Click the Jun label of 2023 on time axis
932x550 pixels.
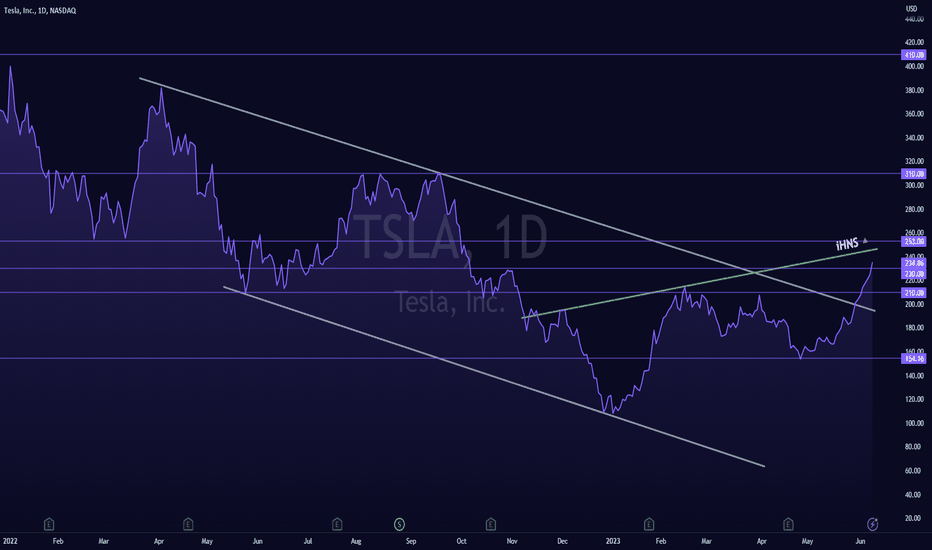860,541
